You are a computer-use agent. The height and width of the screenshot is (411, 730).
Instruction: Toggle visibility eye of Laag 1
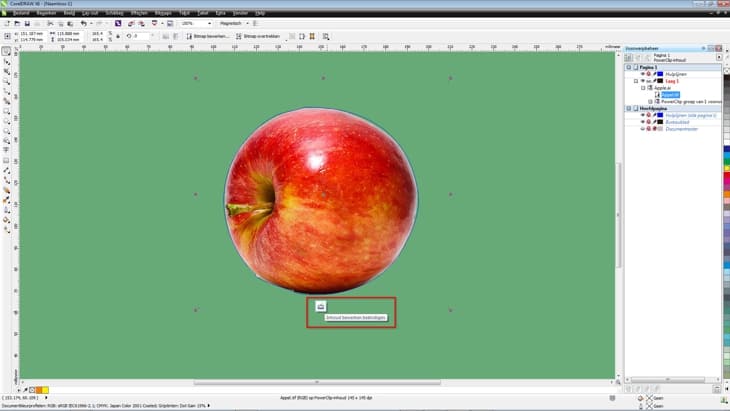(x=642, y=81)
